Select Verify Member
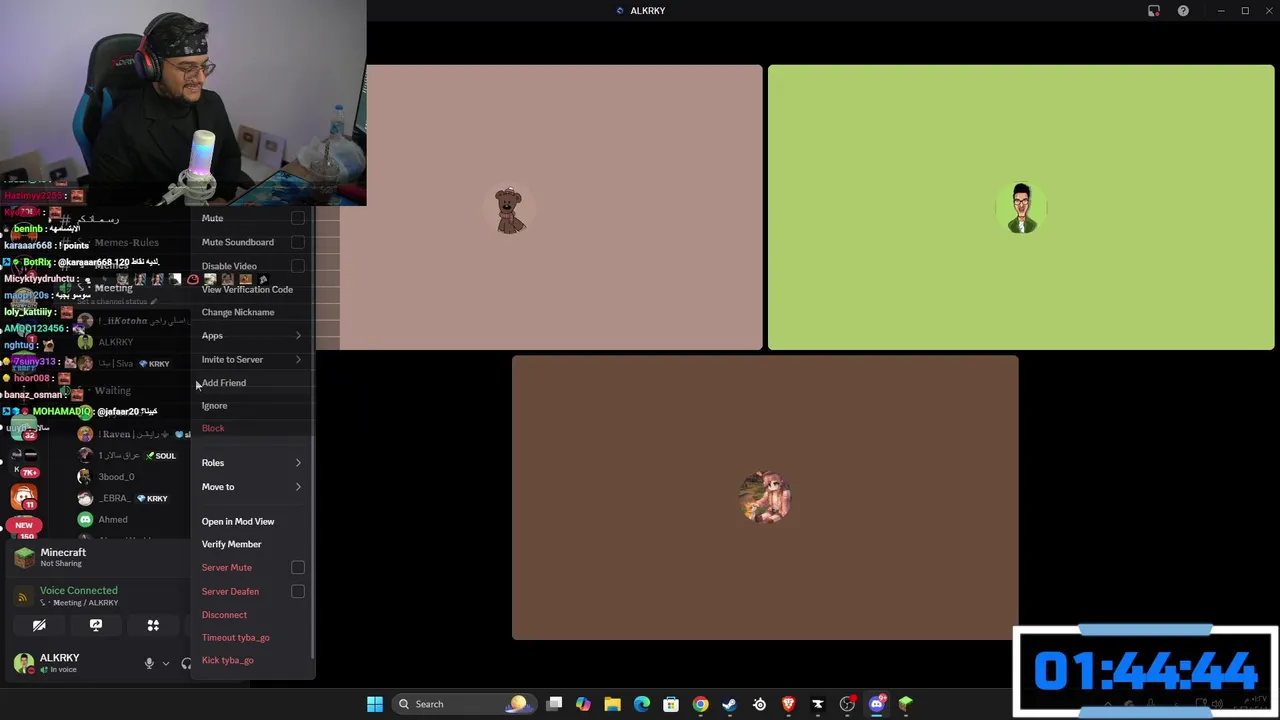The image size is (1280, 720). click(x=231, y=544)
